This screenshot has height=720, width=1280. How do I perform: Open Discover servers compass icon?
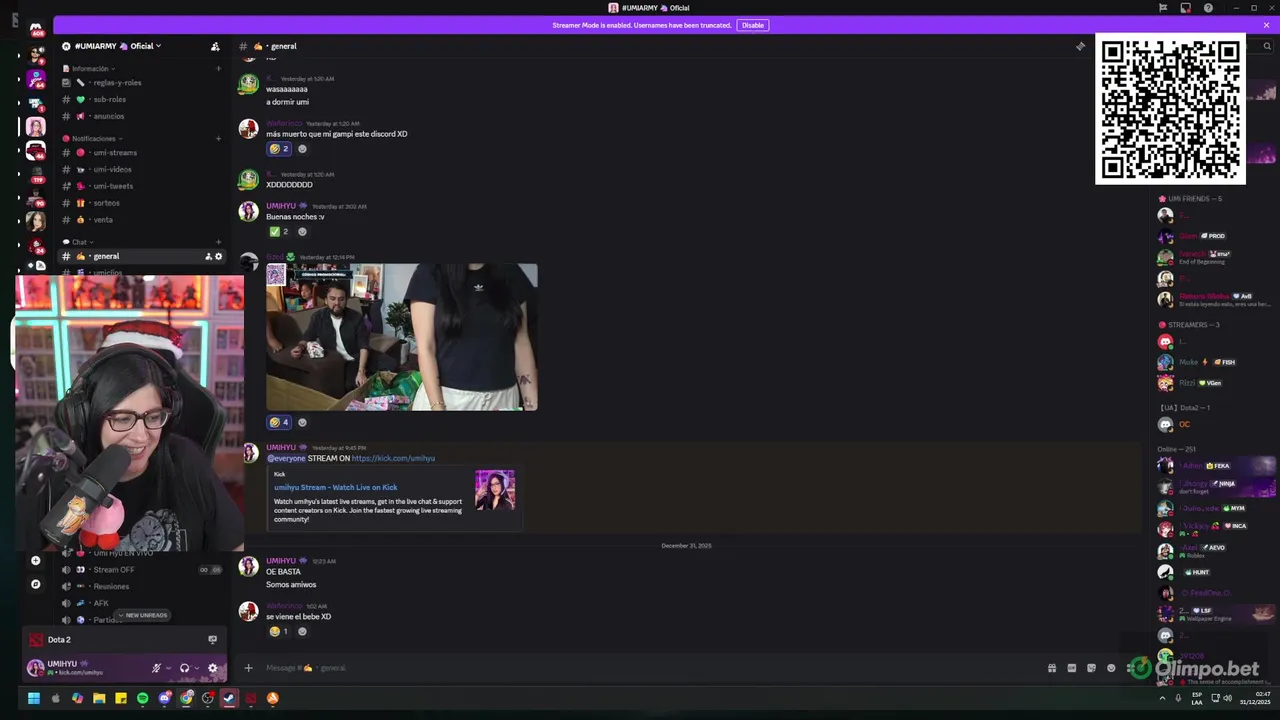click(x=36, y=584)
